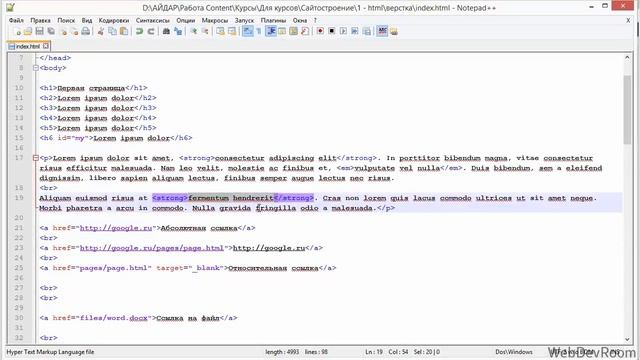Create a new document with toolbar icon
Image resolution: width=640 pixels, height=360 pixels.
[17, 31]
